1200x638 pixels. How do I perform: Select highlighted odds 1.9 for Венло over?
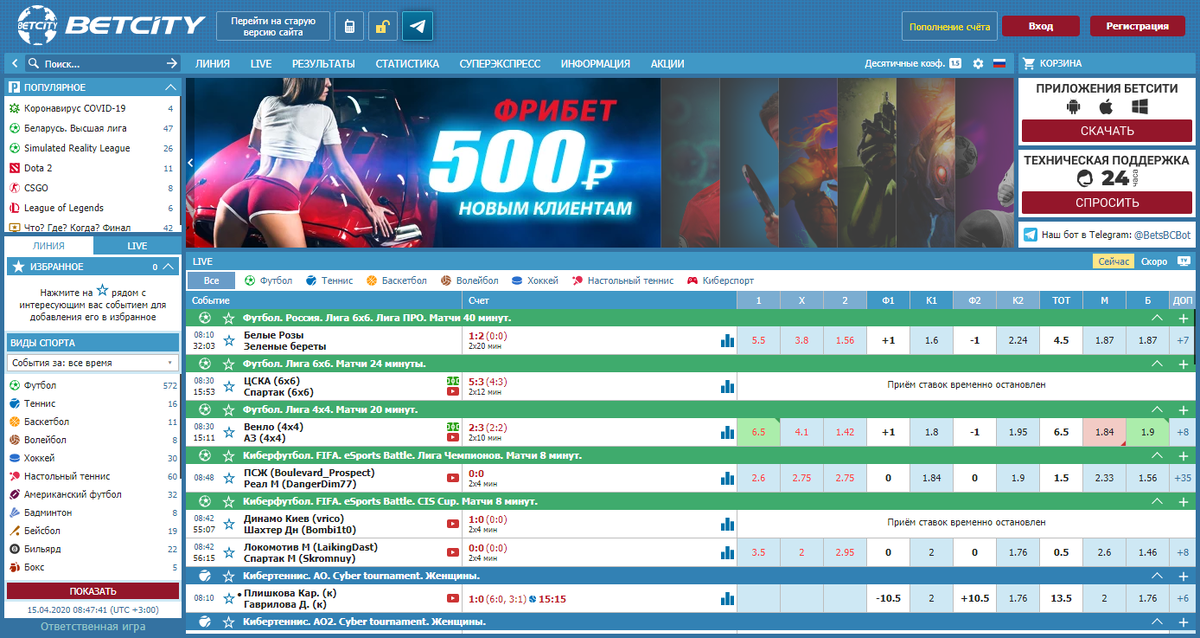pyautogui.click(x=1147, y=432)
